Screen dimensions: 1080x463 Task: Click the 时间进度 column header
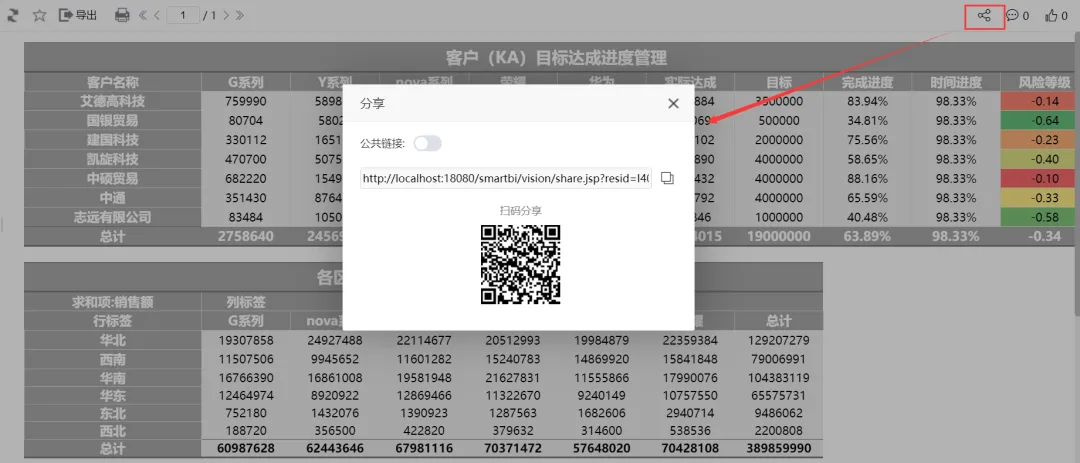(956, 82)
